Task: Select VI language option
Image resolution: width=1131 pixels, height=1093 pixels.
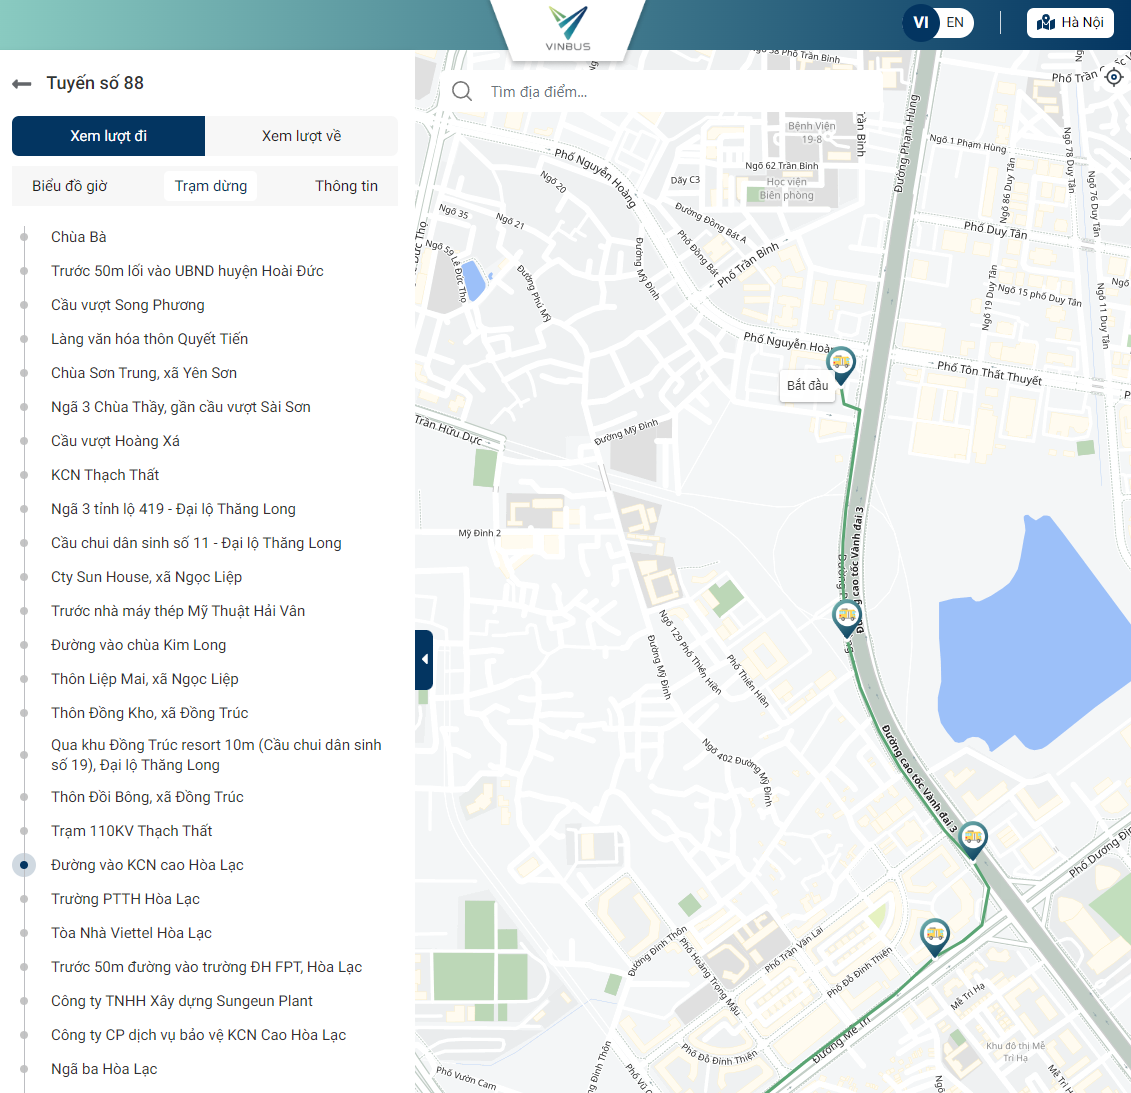Action: tap(920, 22)
